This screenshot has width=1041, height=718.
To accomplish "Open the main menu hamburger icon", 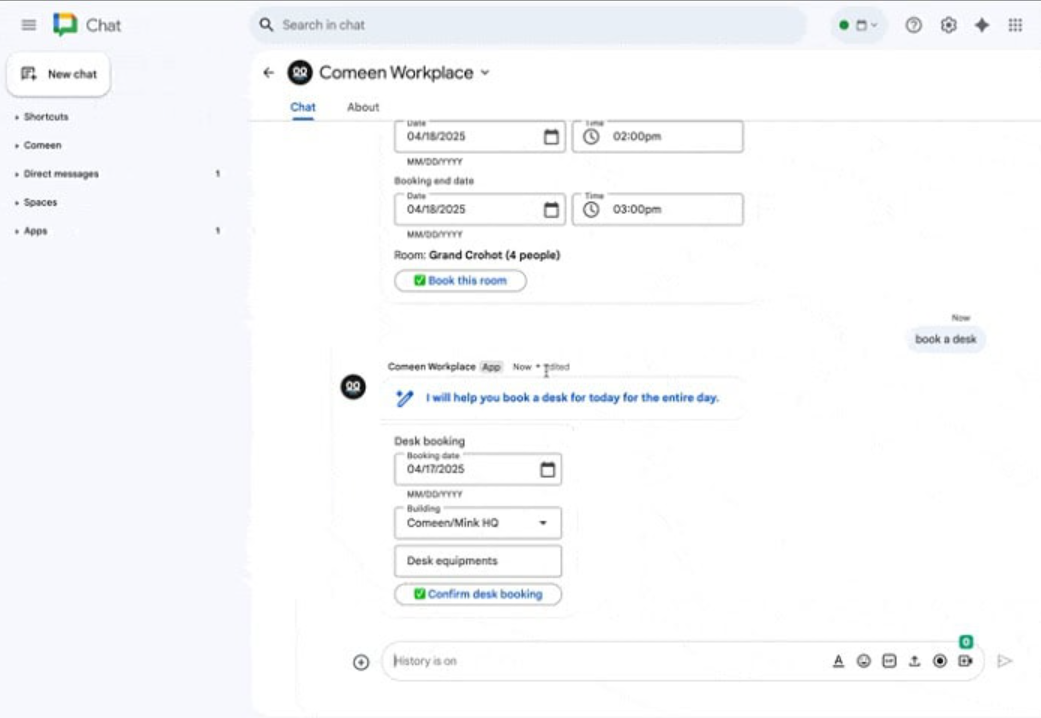I will (x=29, y=25).
